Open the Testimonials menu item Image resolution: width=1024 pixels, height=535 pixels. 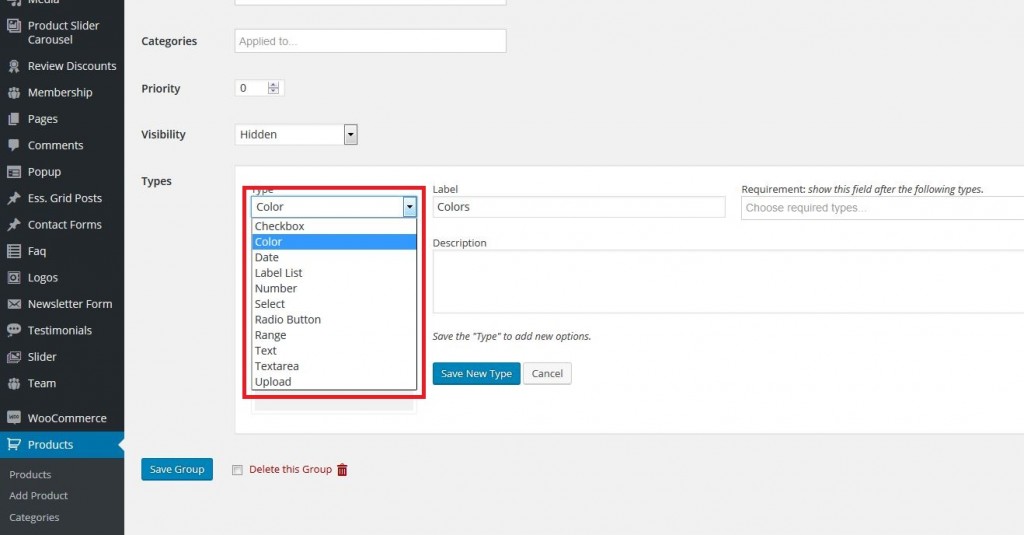[62, 331]
